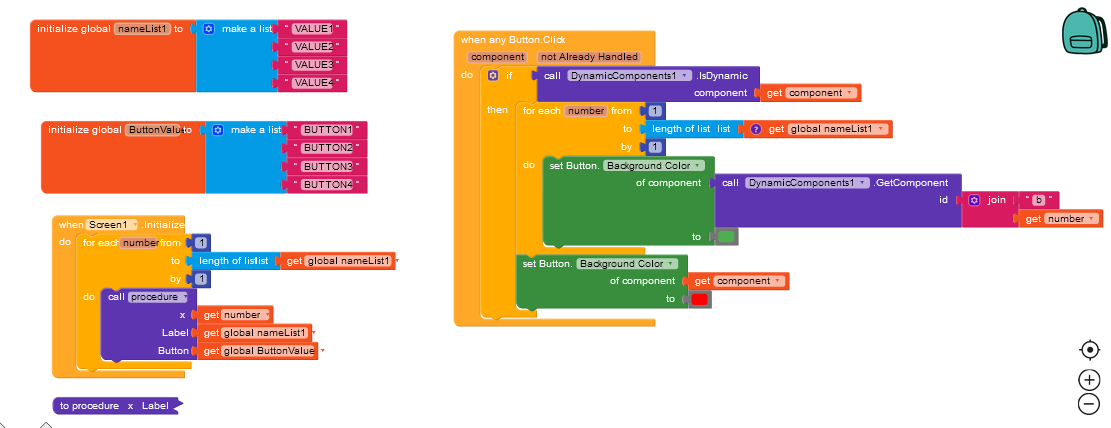Viewport: 1111px width, 428px height.
Task: Zoom out with the minus icon
Action: [1089, 403]
